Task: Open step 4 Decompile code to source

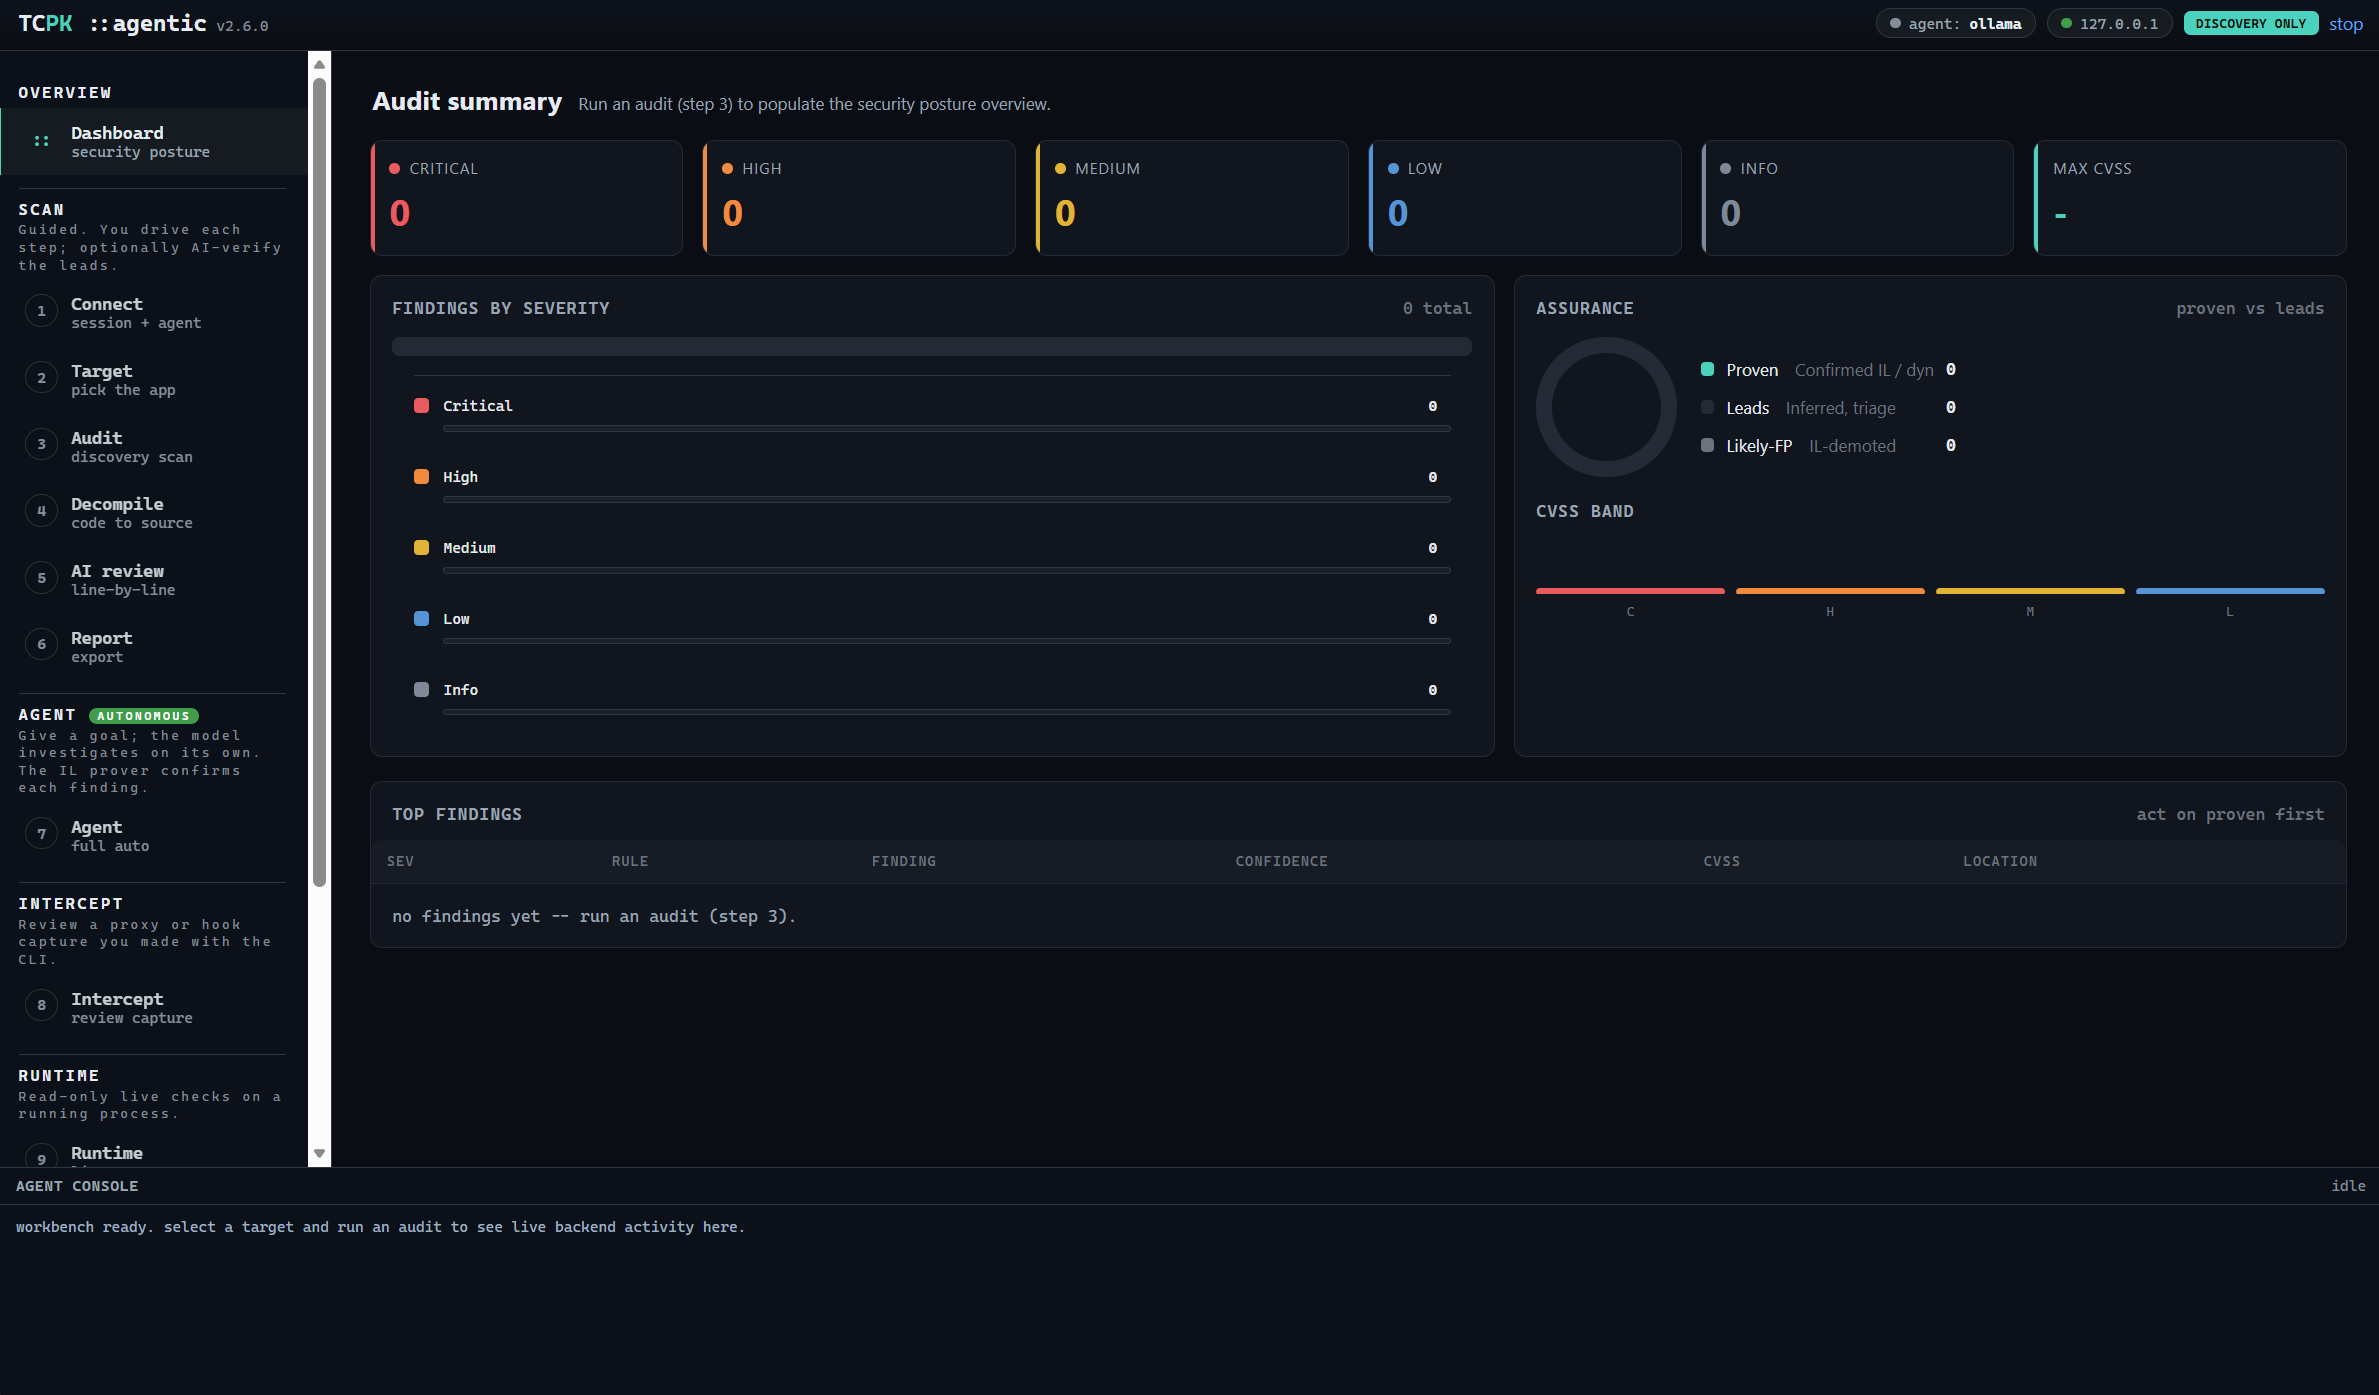Action: point(154,512)
